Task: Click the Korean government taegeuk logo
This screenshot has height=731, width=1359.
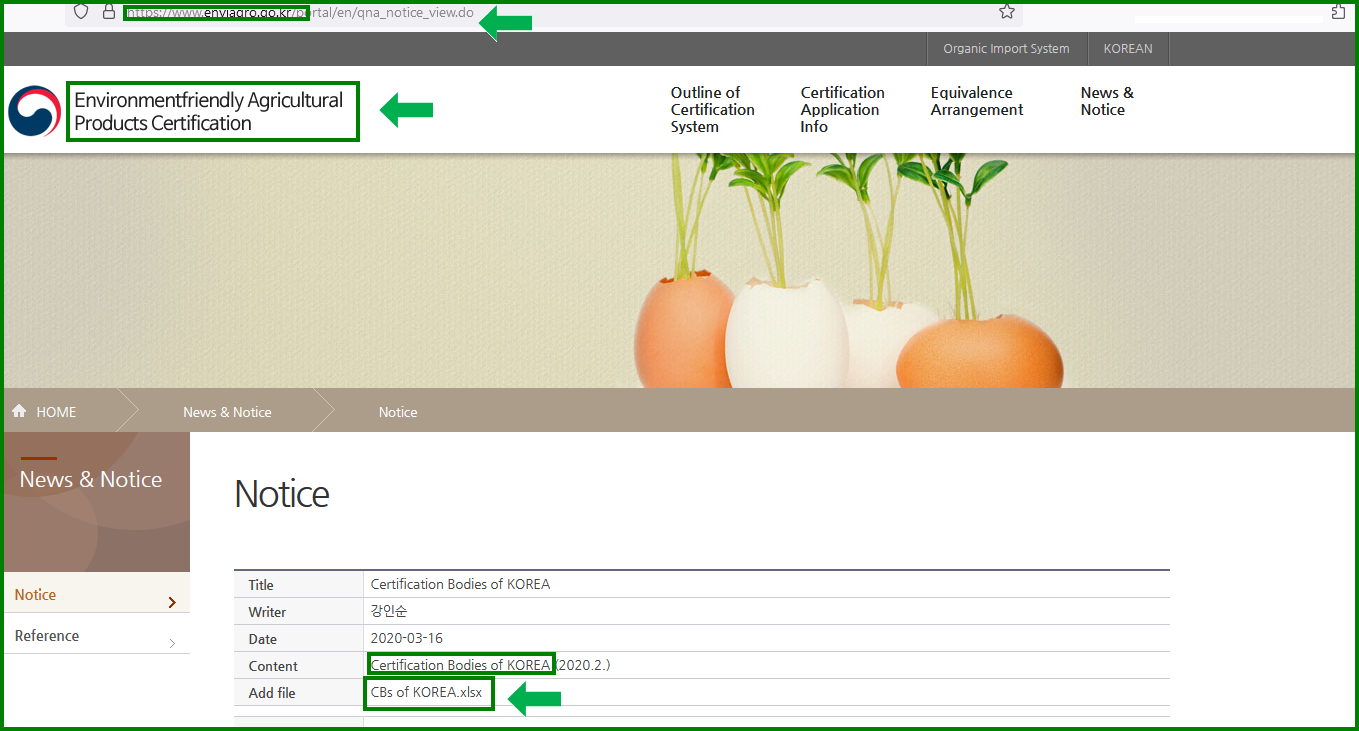Action: coord(34,111)
